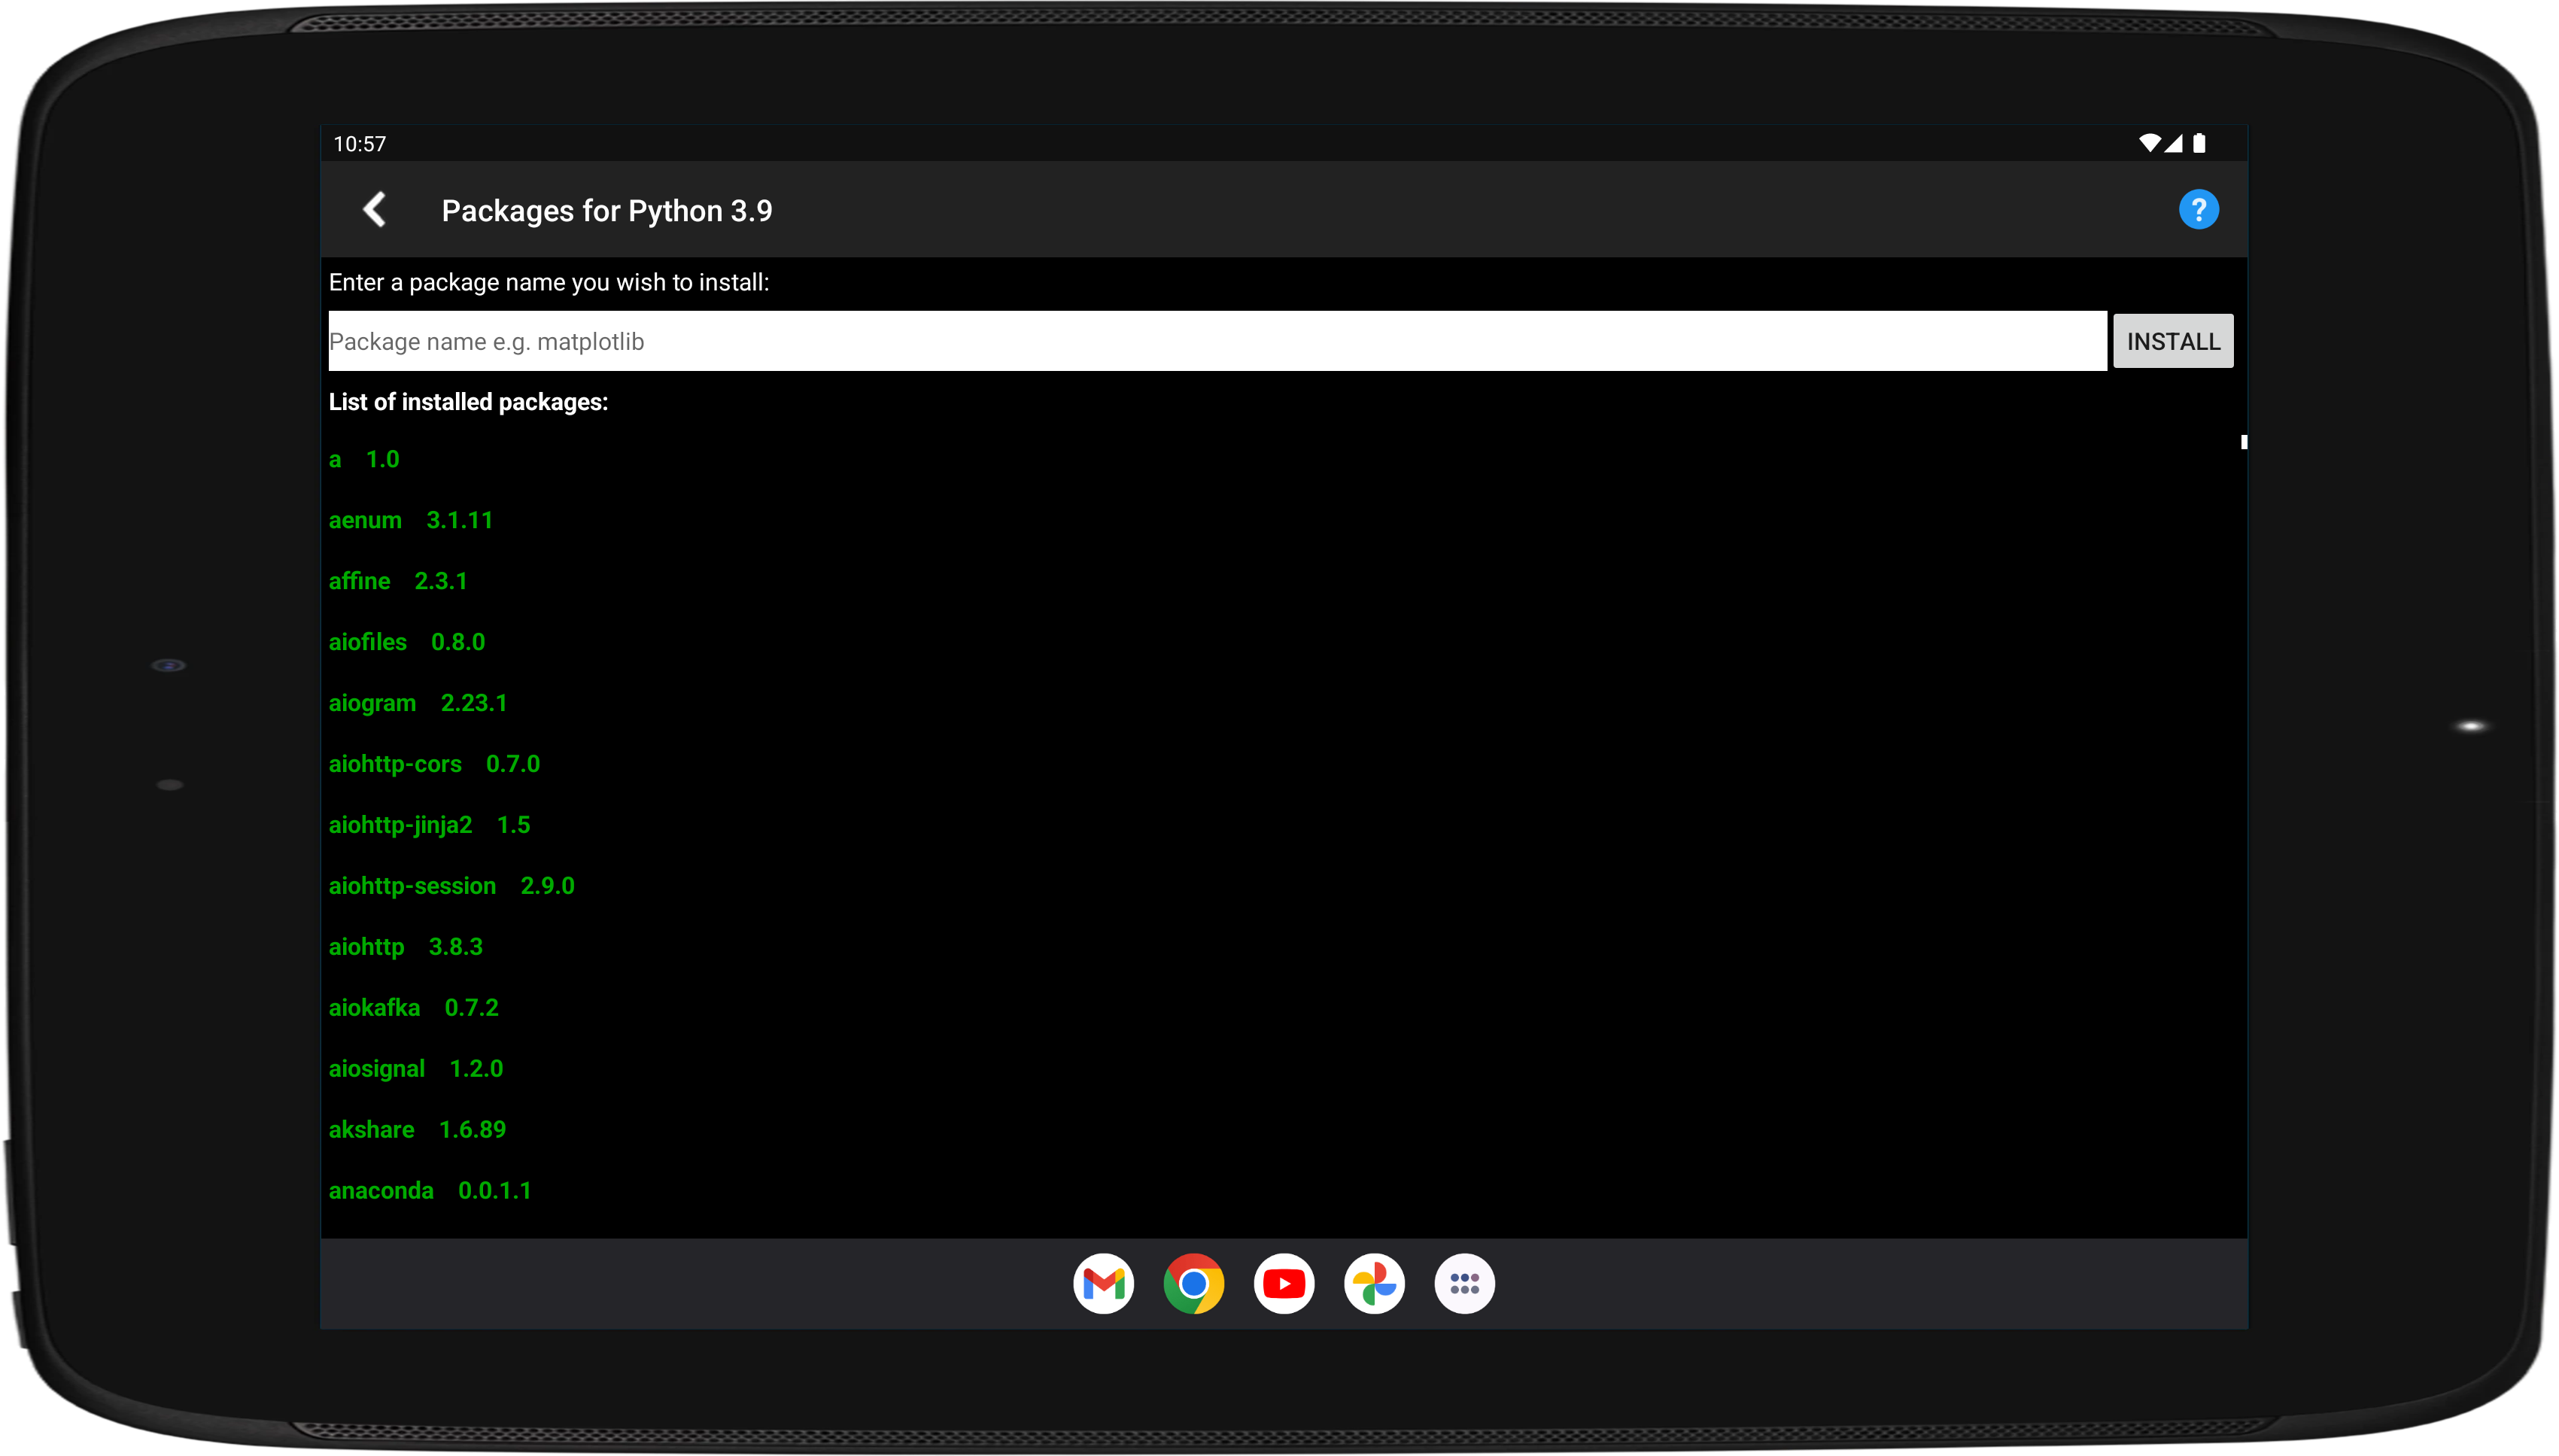Tap the 10:57 clock in status bar
This screenshot has width=2559, height=1456.
click(359, 144)
